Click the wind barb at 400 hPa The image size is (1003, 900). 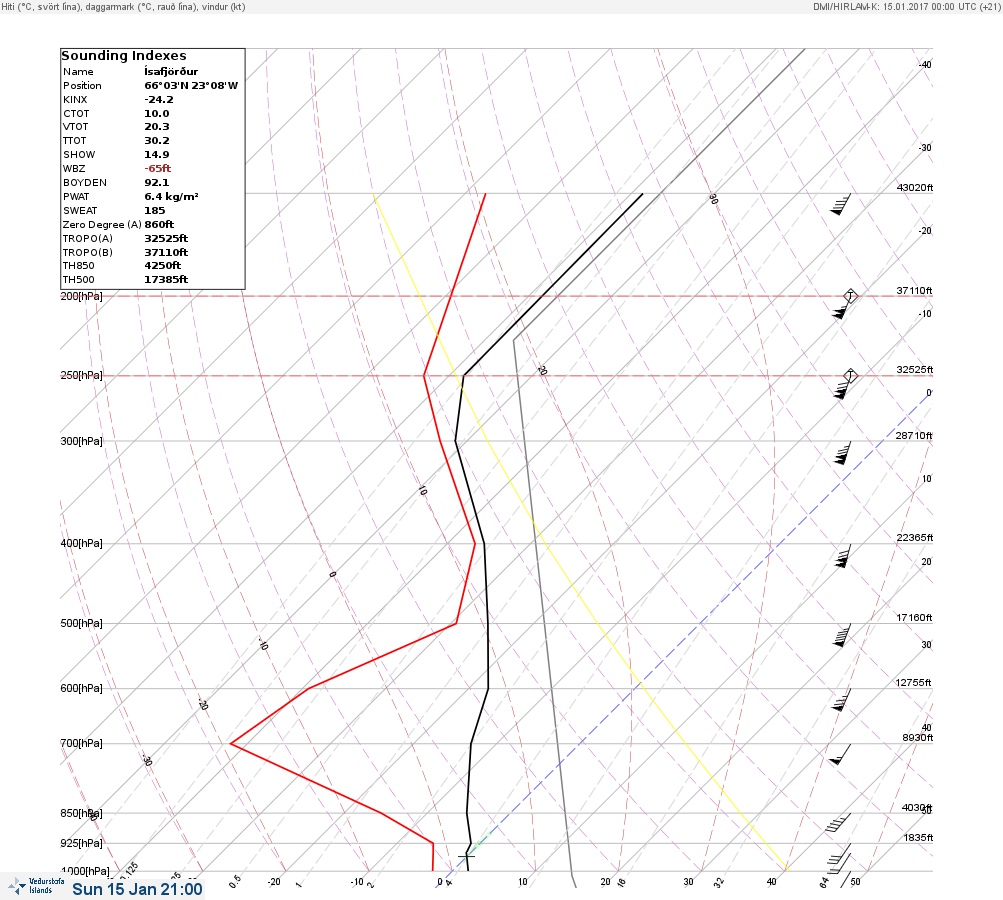pos(843,555)
